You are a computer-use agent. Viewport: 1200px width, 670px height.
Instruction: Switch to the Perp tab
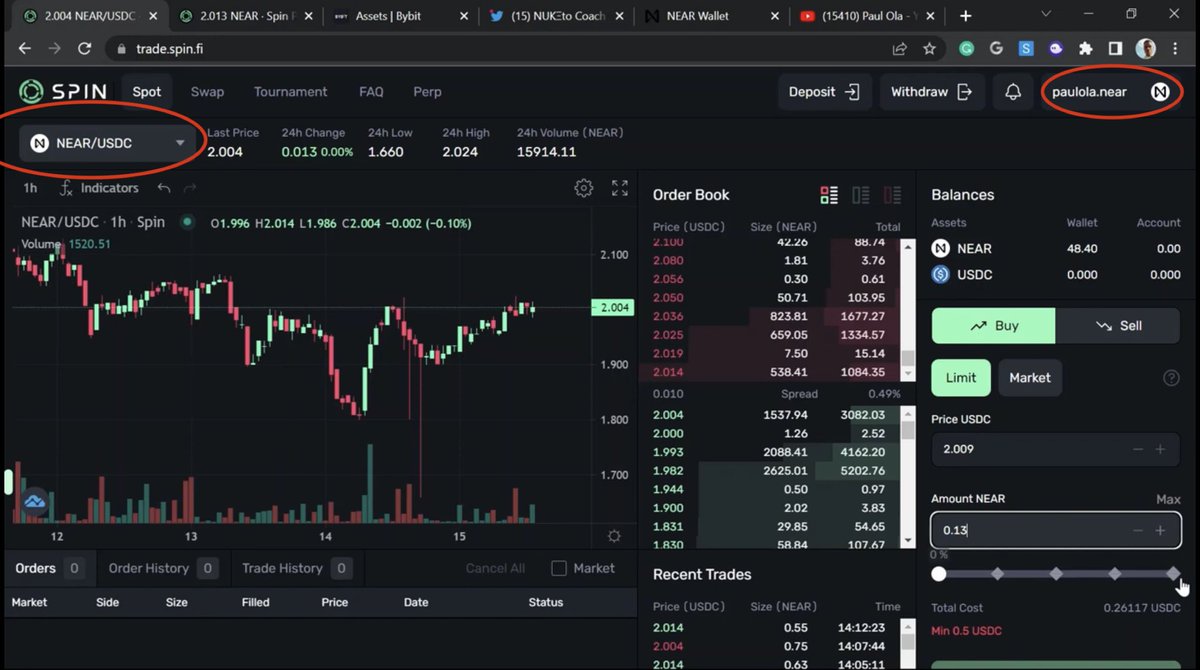point(427,91)
